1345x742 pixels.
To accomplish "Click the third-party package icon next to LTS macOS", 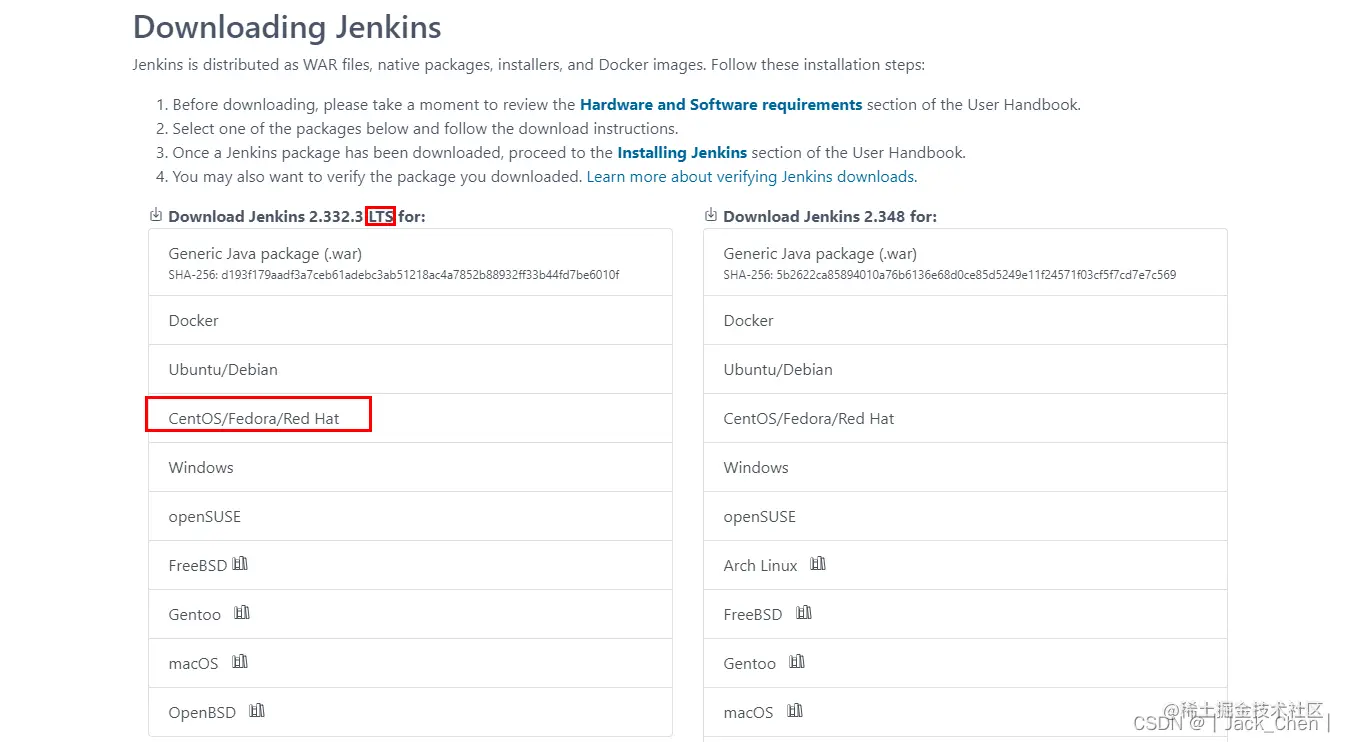I will coord(239,662).
